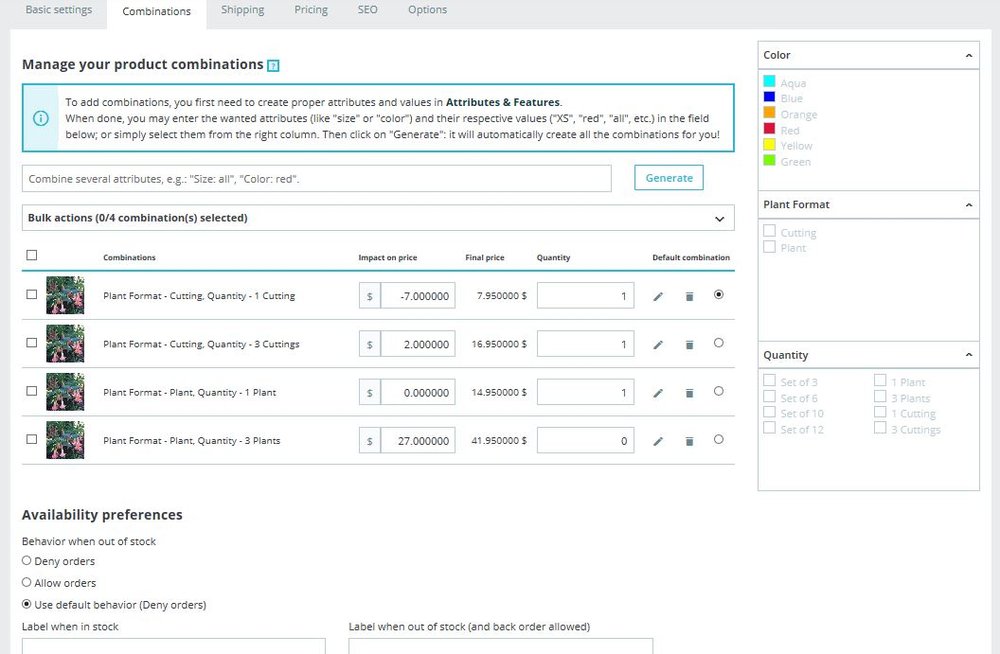Screen dimensions: 1000x654
Task: Collapse the Color attribute panel
Action: (968, 55)
